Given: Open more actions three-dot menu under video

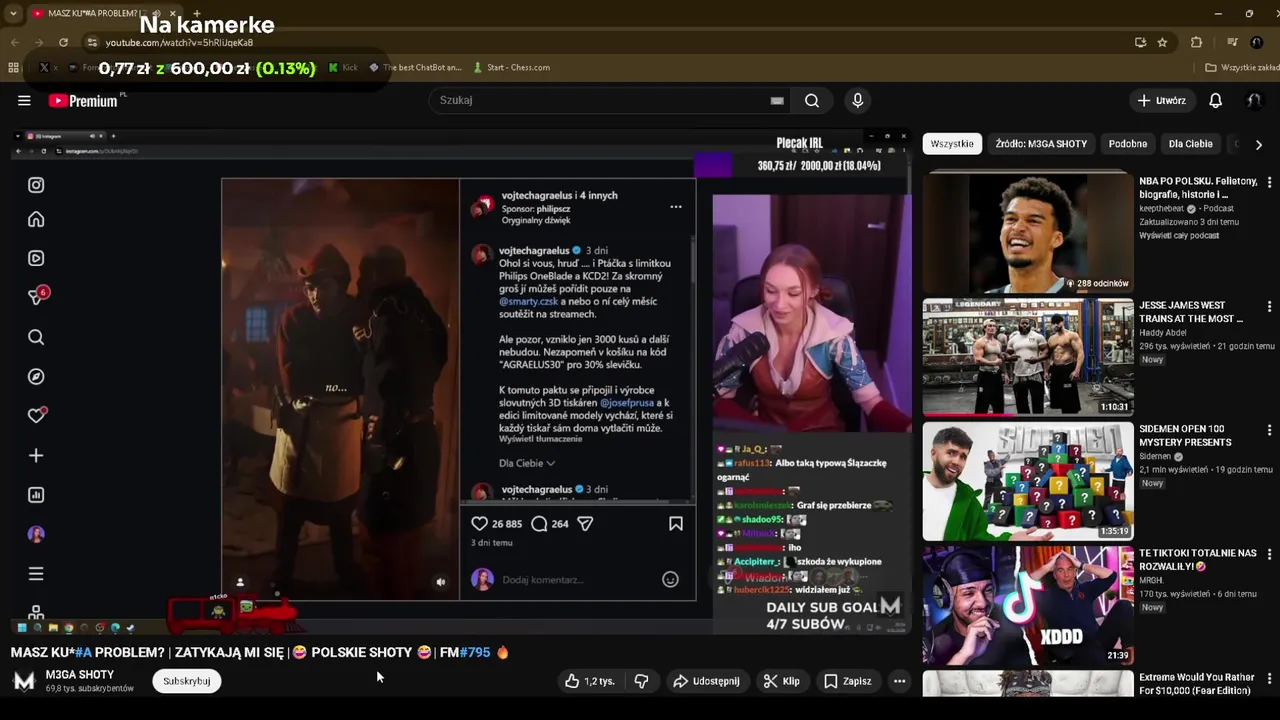Looking at the screenshot, I should tap(899, 681).
